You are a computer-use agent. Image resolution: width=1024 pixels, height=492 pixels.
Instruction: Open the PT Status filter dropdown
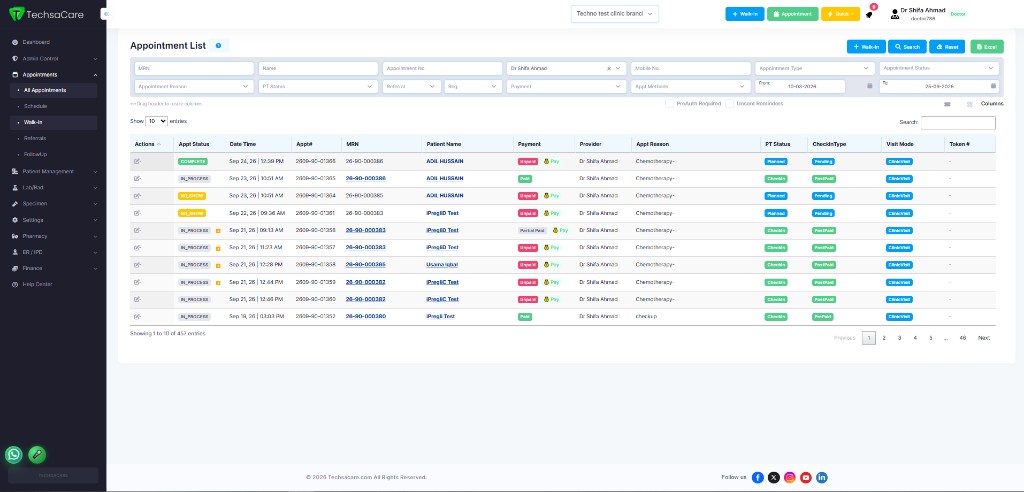pyautogui.click(x=318, y=86)
